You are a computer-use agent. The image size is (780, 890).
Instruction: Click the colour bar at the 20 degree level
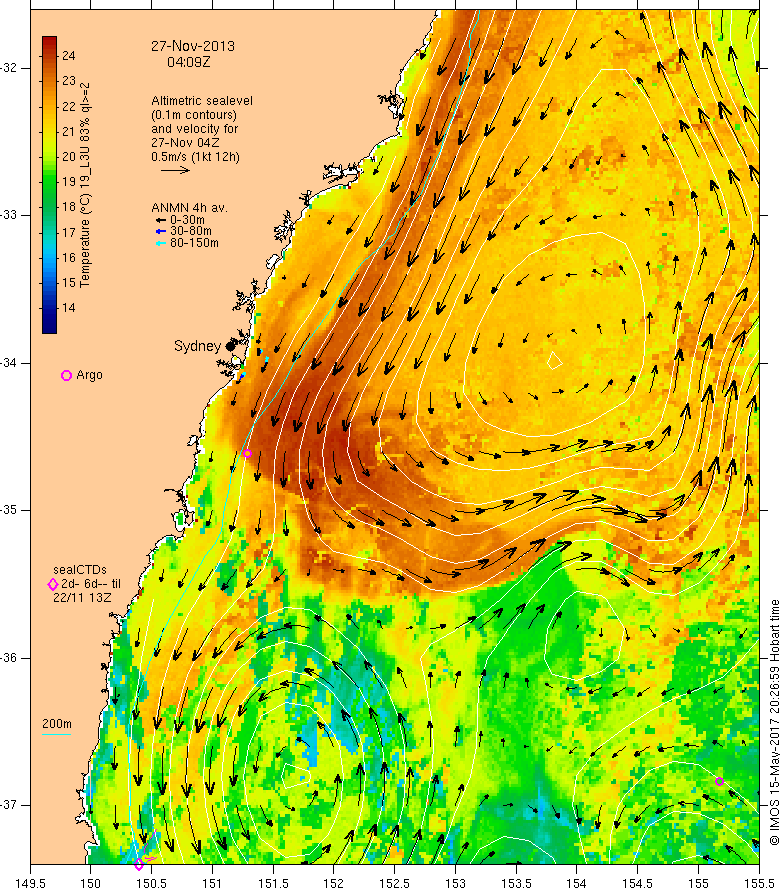pyautogui.click(x=49, y=157)
